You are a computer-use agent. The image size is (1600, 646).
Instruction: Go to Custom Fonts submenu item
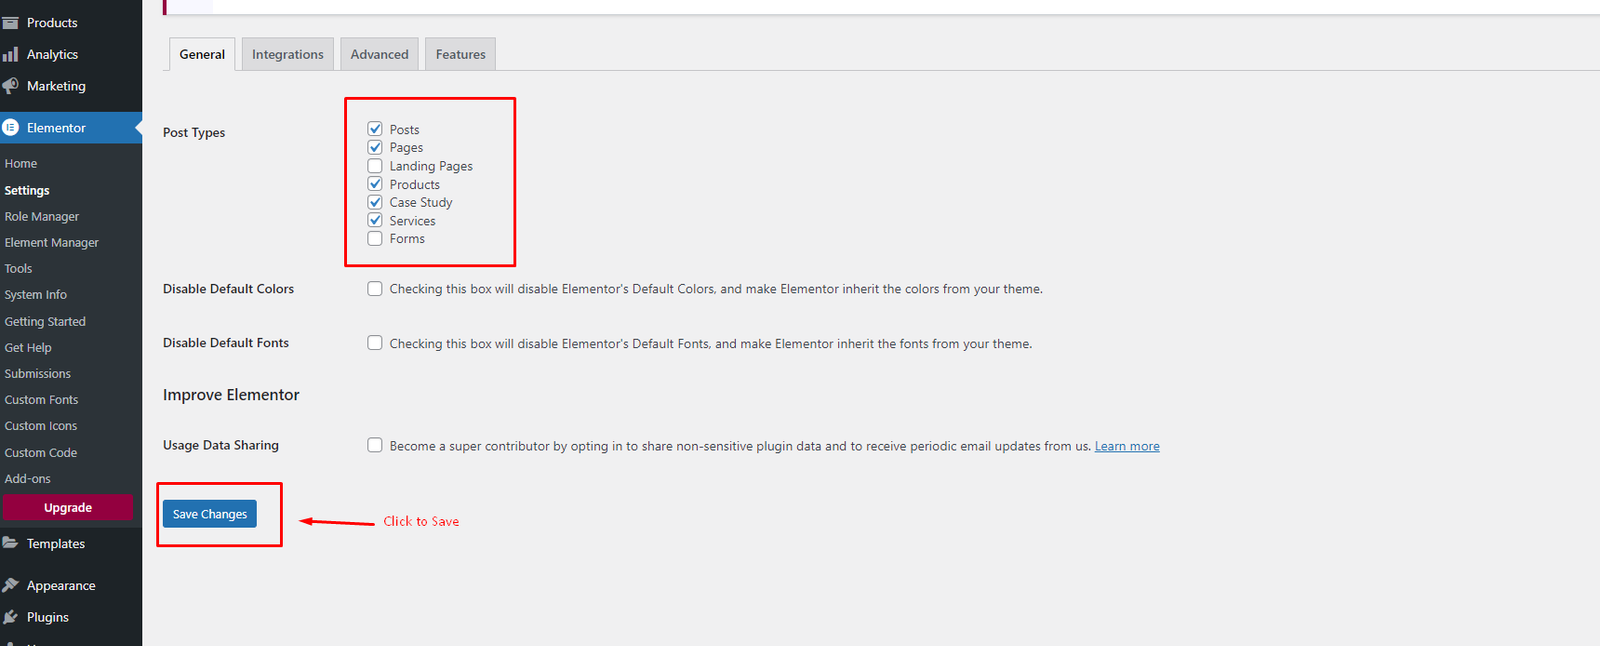pos(41,399)
